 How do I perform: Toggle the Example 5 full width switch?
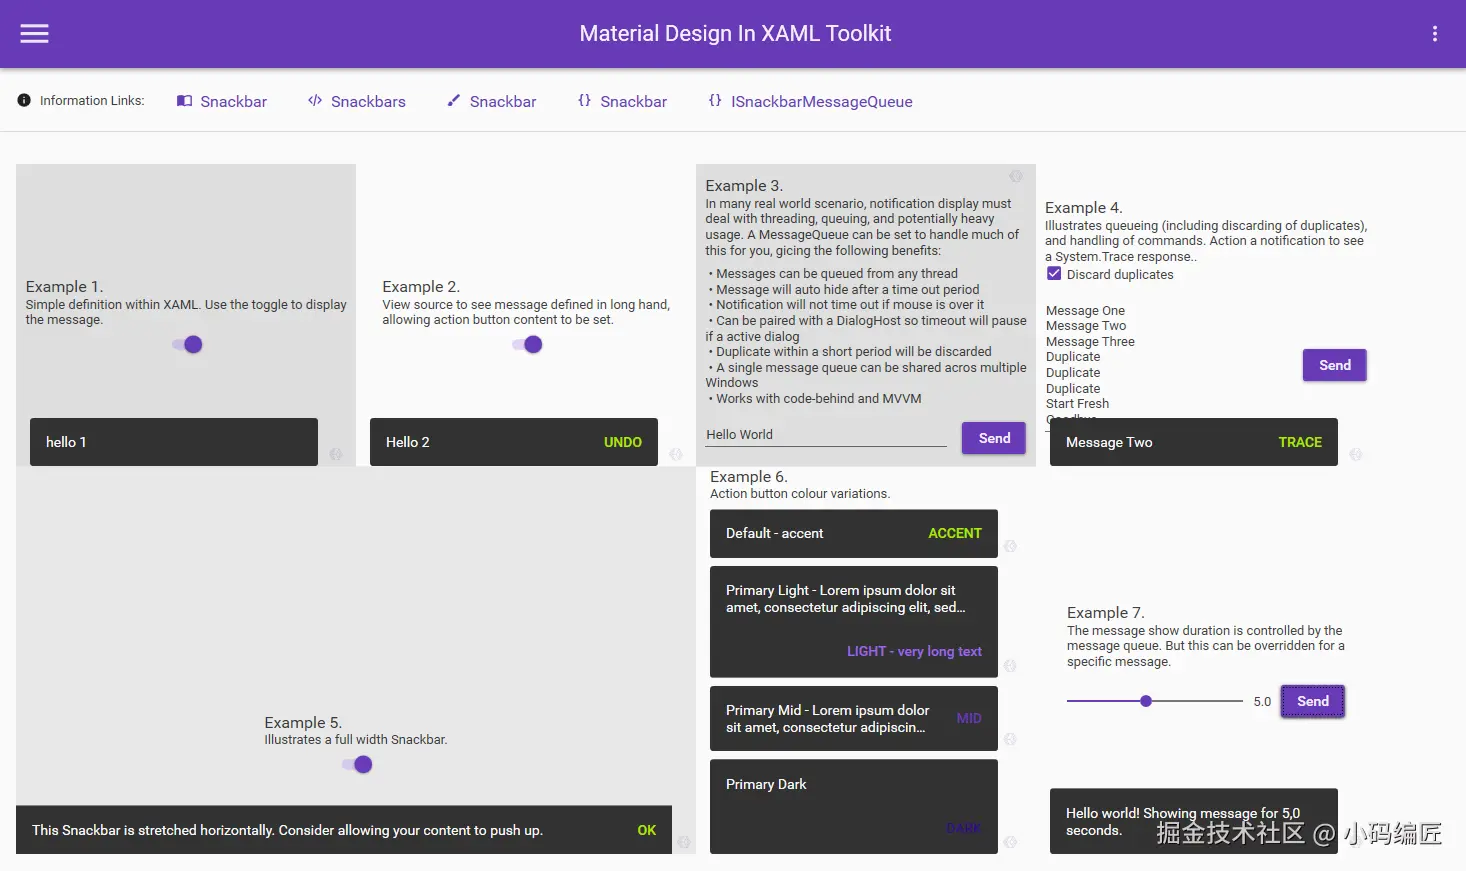coord(358,765)
